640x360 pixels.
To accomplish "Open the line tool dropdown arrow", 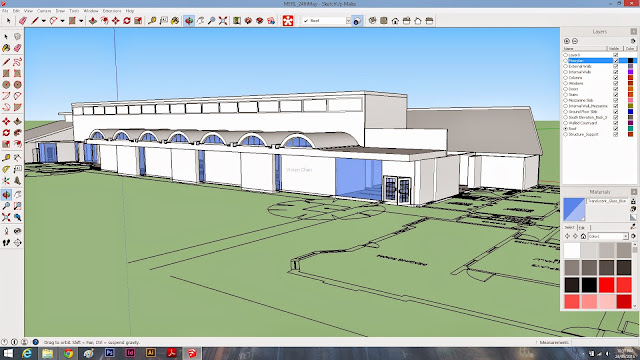I will coord(43,21).
